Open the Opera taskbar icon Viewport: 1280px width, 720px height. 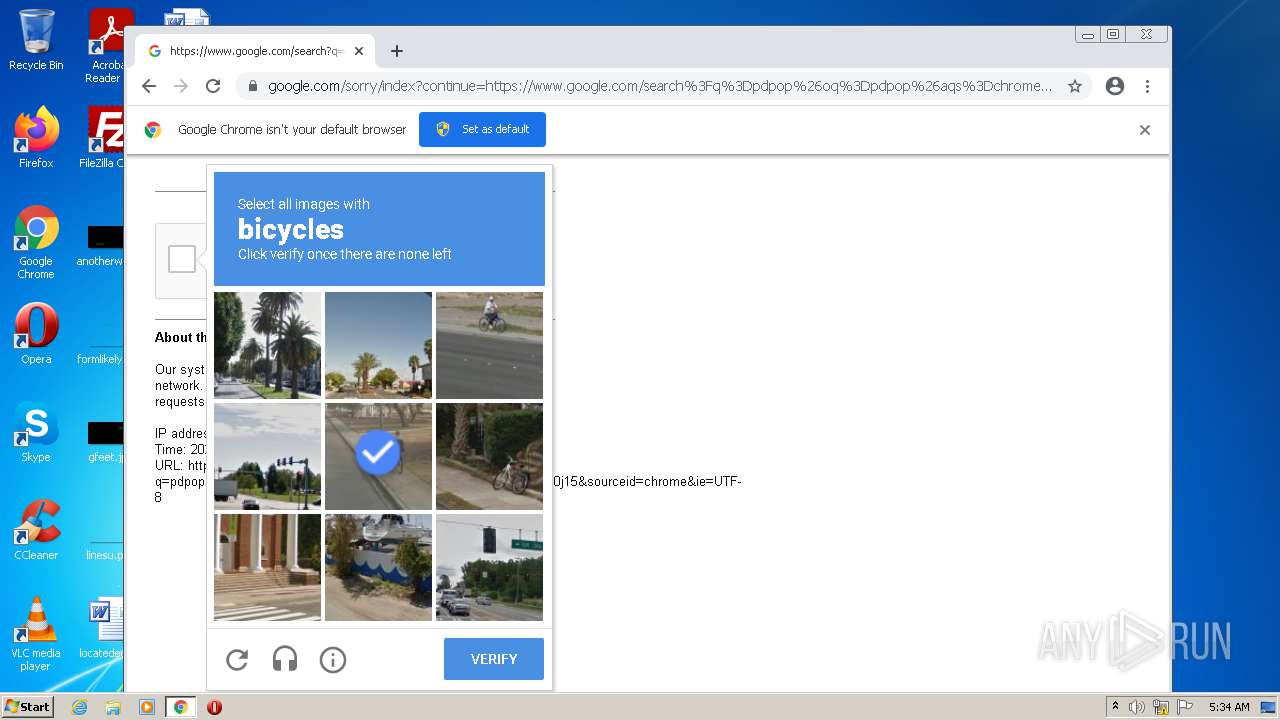(x=214, y=707)
